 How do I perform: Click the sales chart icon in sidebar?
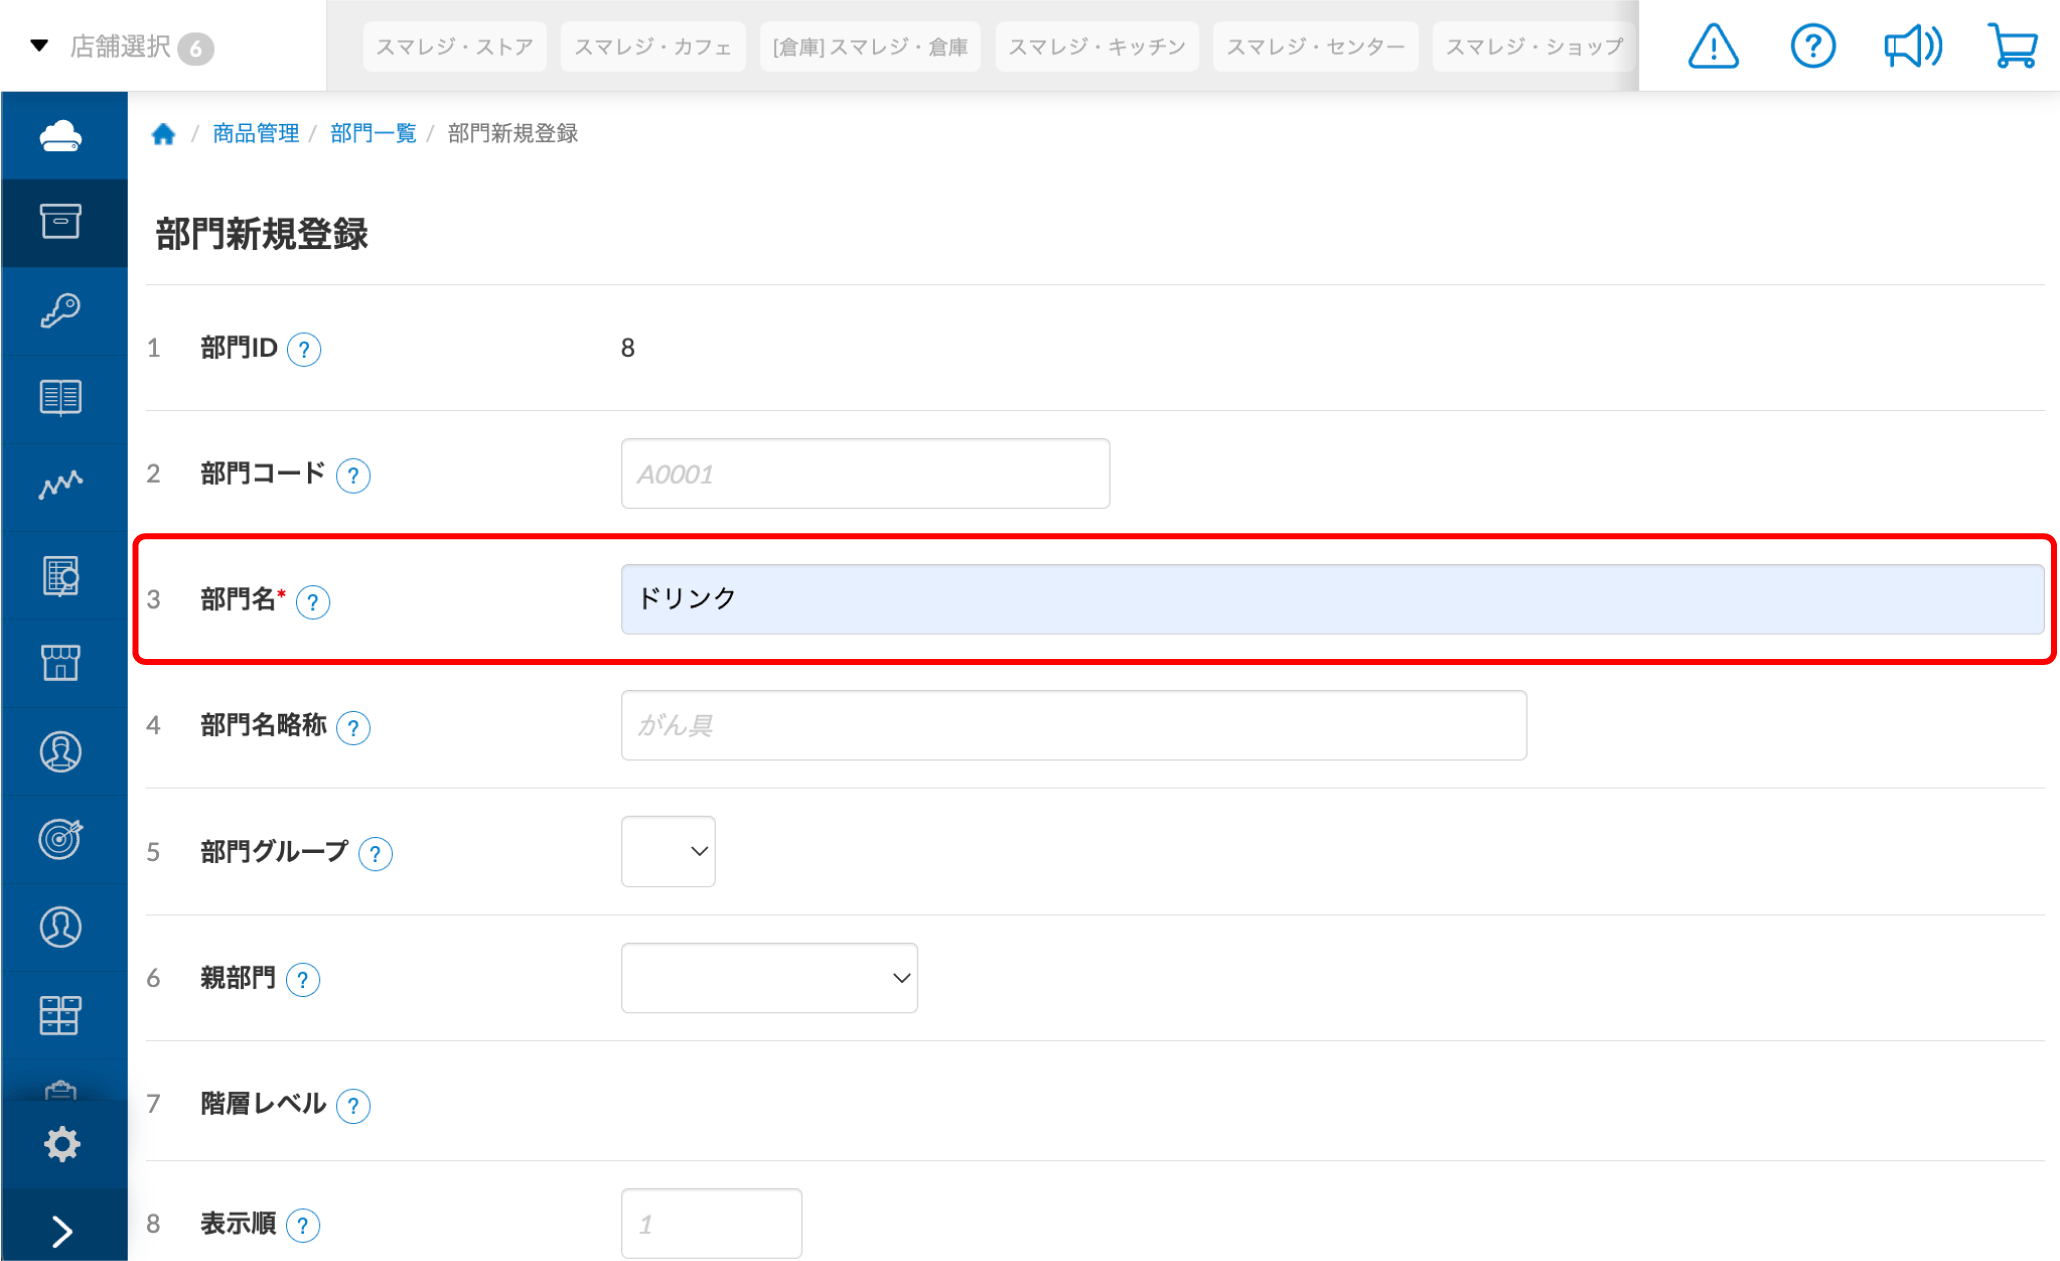click(x=63, y=485)
